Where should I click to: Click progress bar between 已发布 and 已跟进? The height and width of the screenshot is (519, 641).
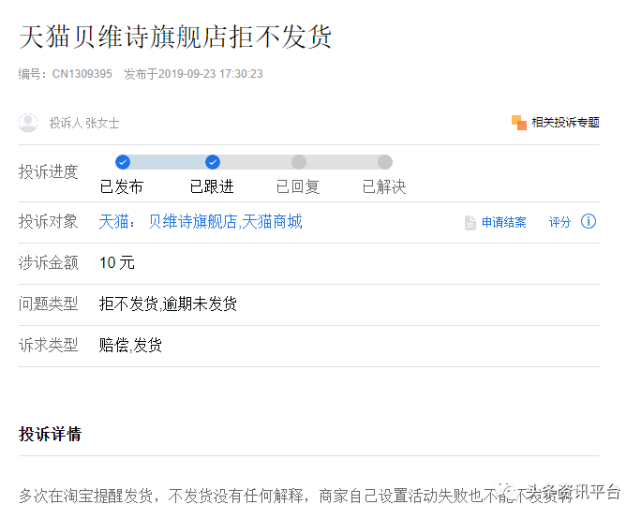click(x=167, y=162)
